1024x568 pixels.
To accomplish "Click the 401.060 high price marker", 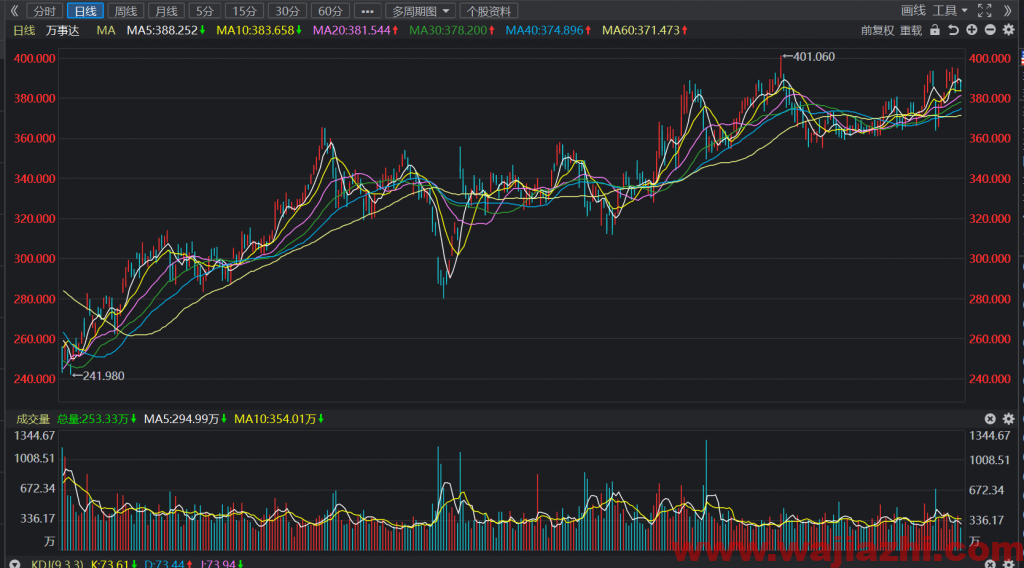I will point(808,57).
